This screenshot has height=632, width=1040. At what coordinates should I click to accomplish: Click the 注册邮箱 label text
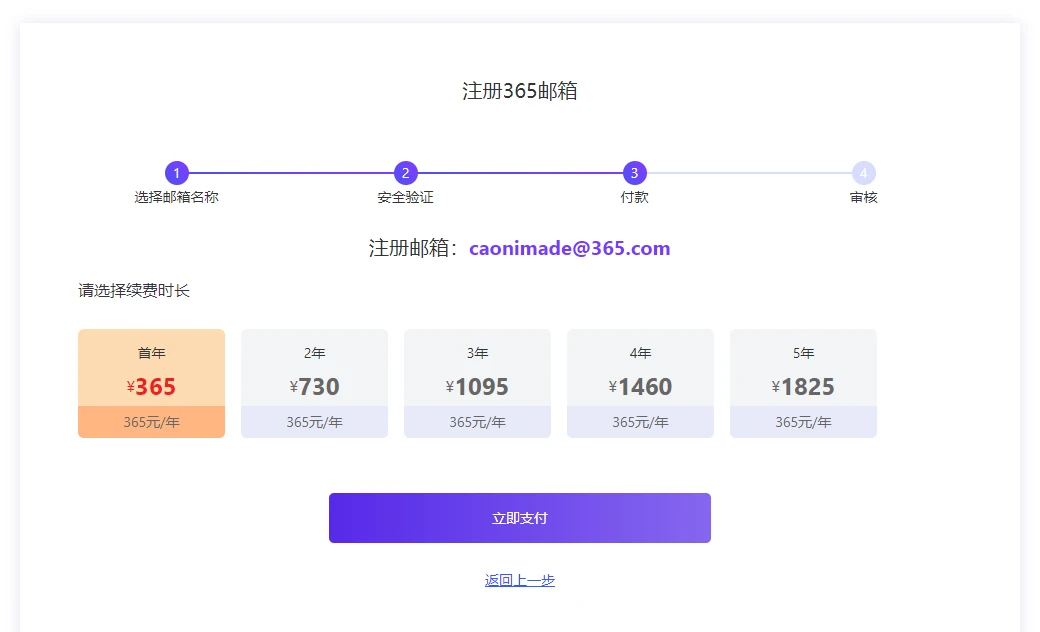point(412,248)
